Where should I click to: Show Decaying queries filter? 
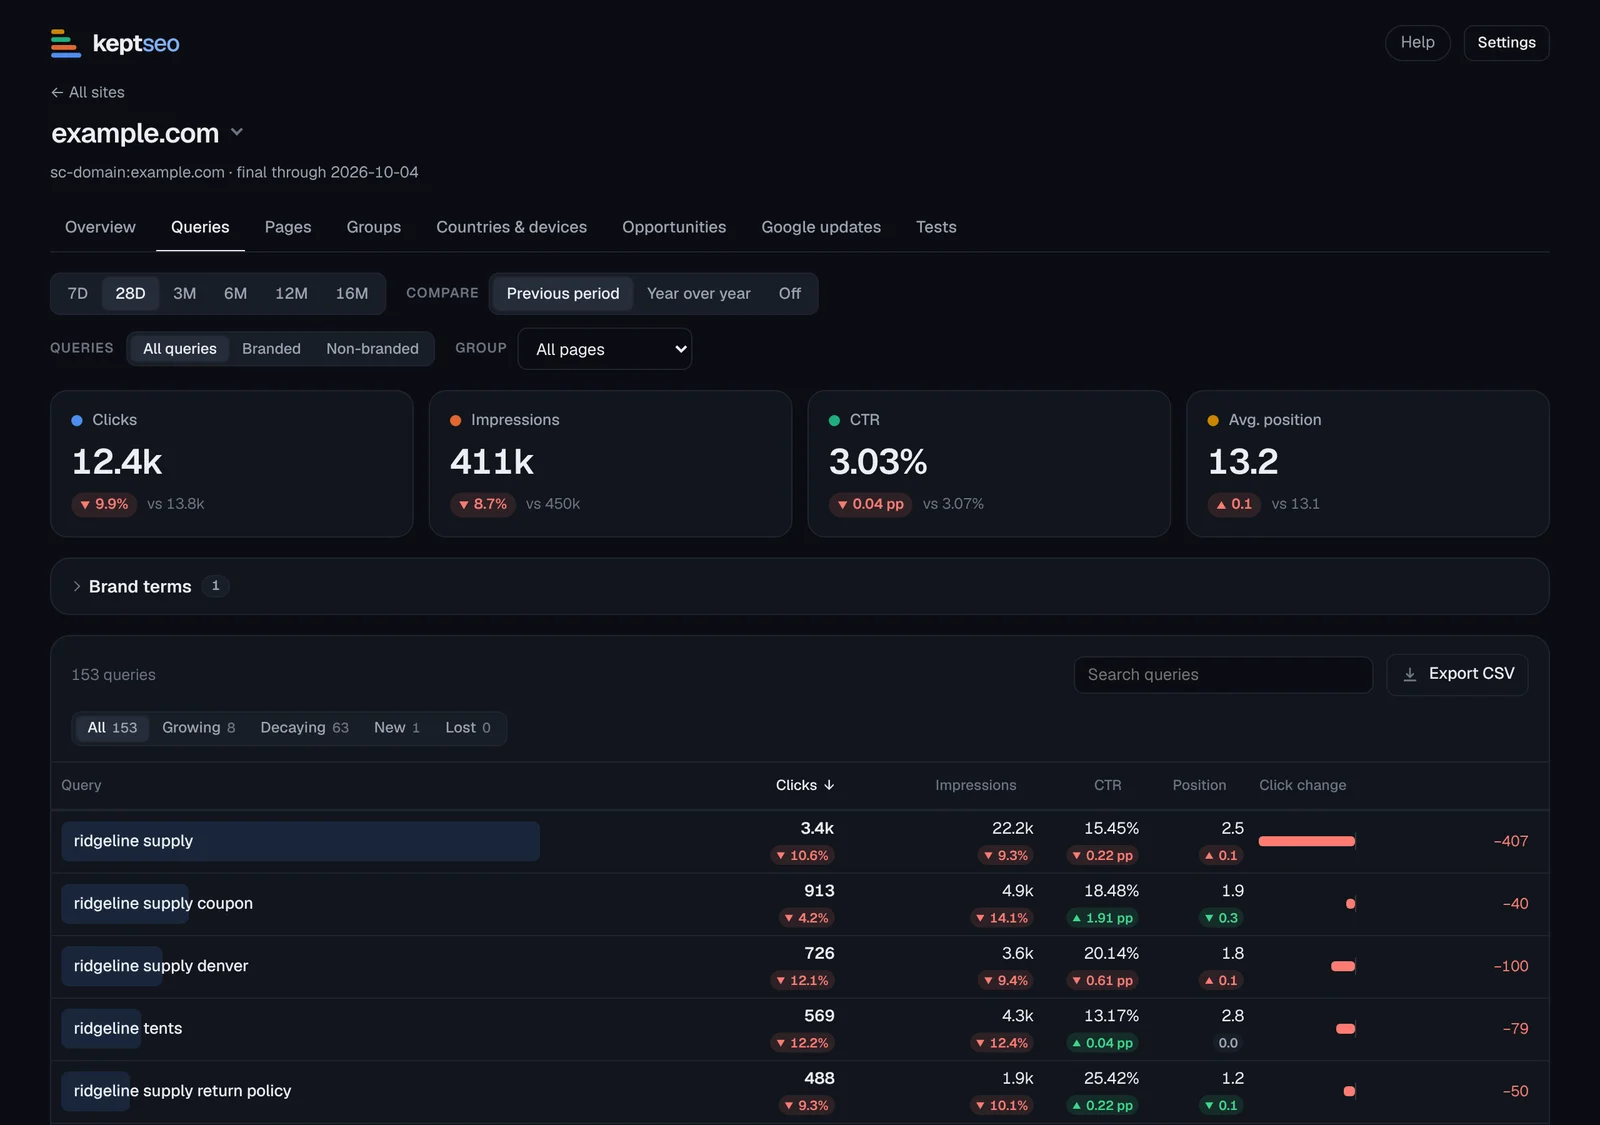[x=305, y=728]
